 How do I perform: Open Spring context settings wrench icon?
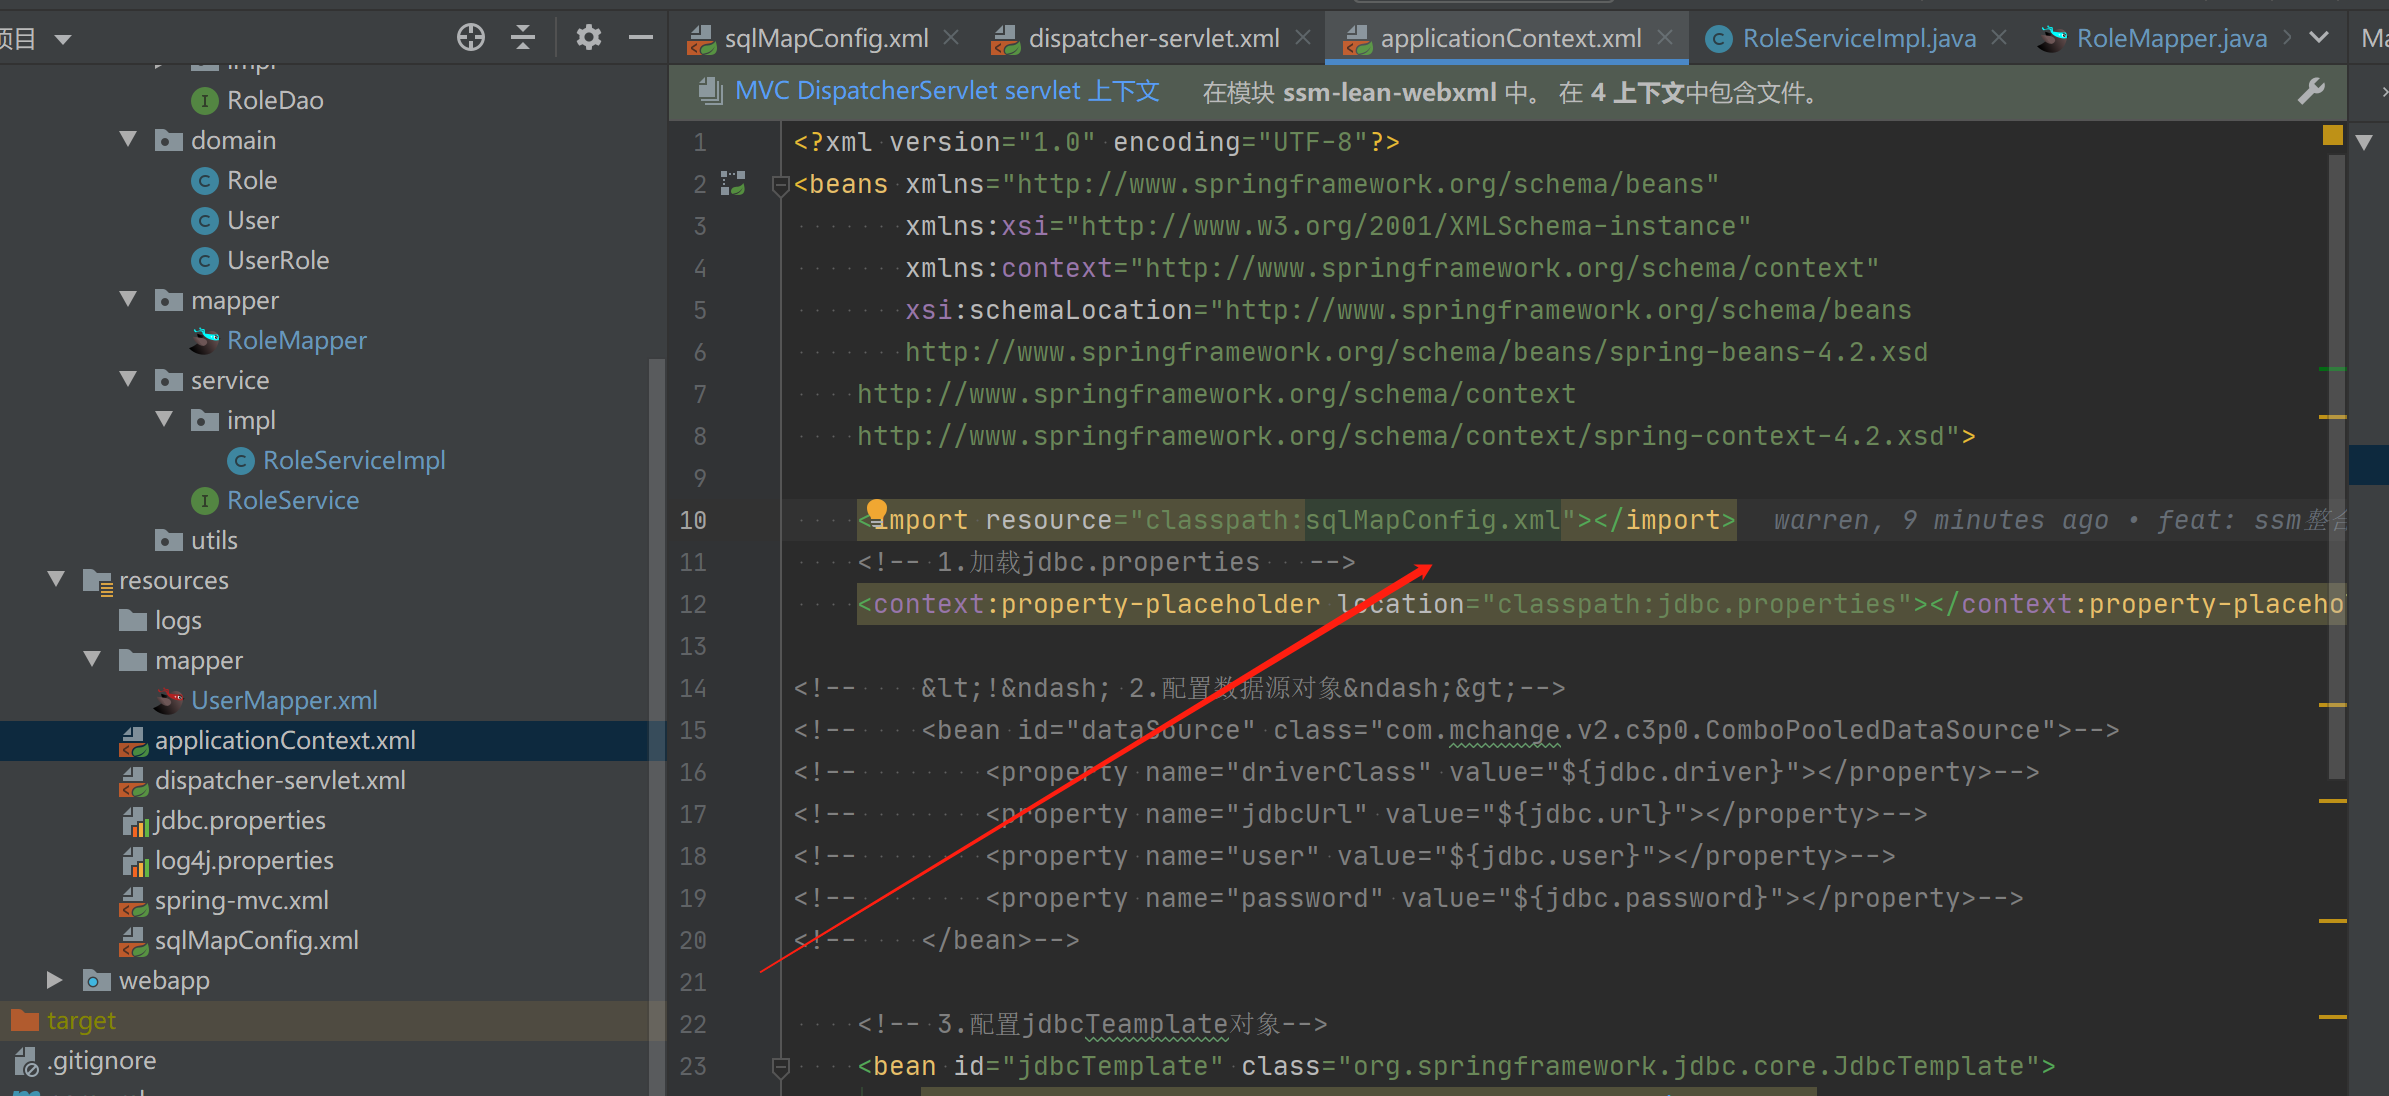click(x=2311, y=92)
